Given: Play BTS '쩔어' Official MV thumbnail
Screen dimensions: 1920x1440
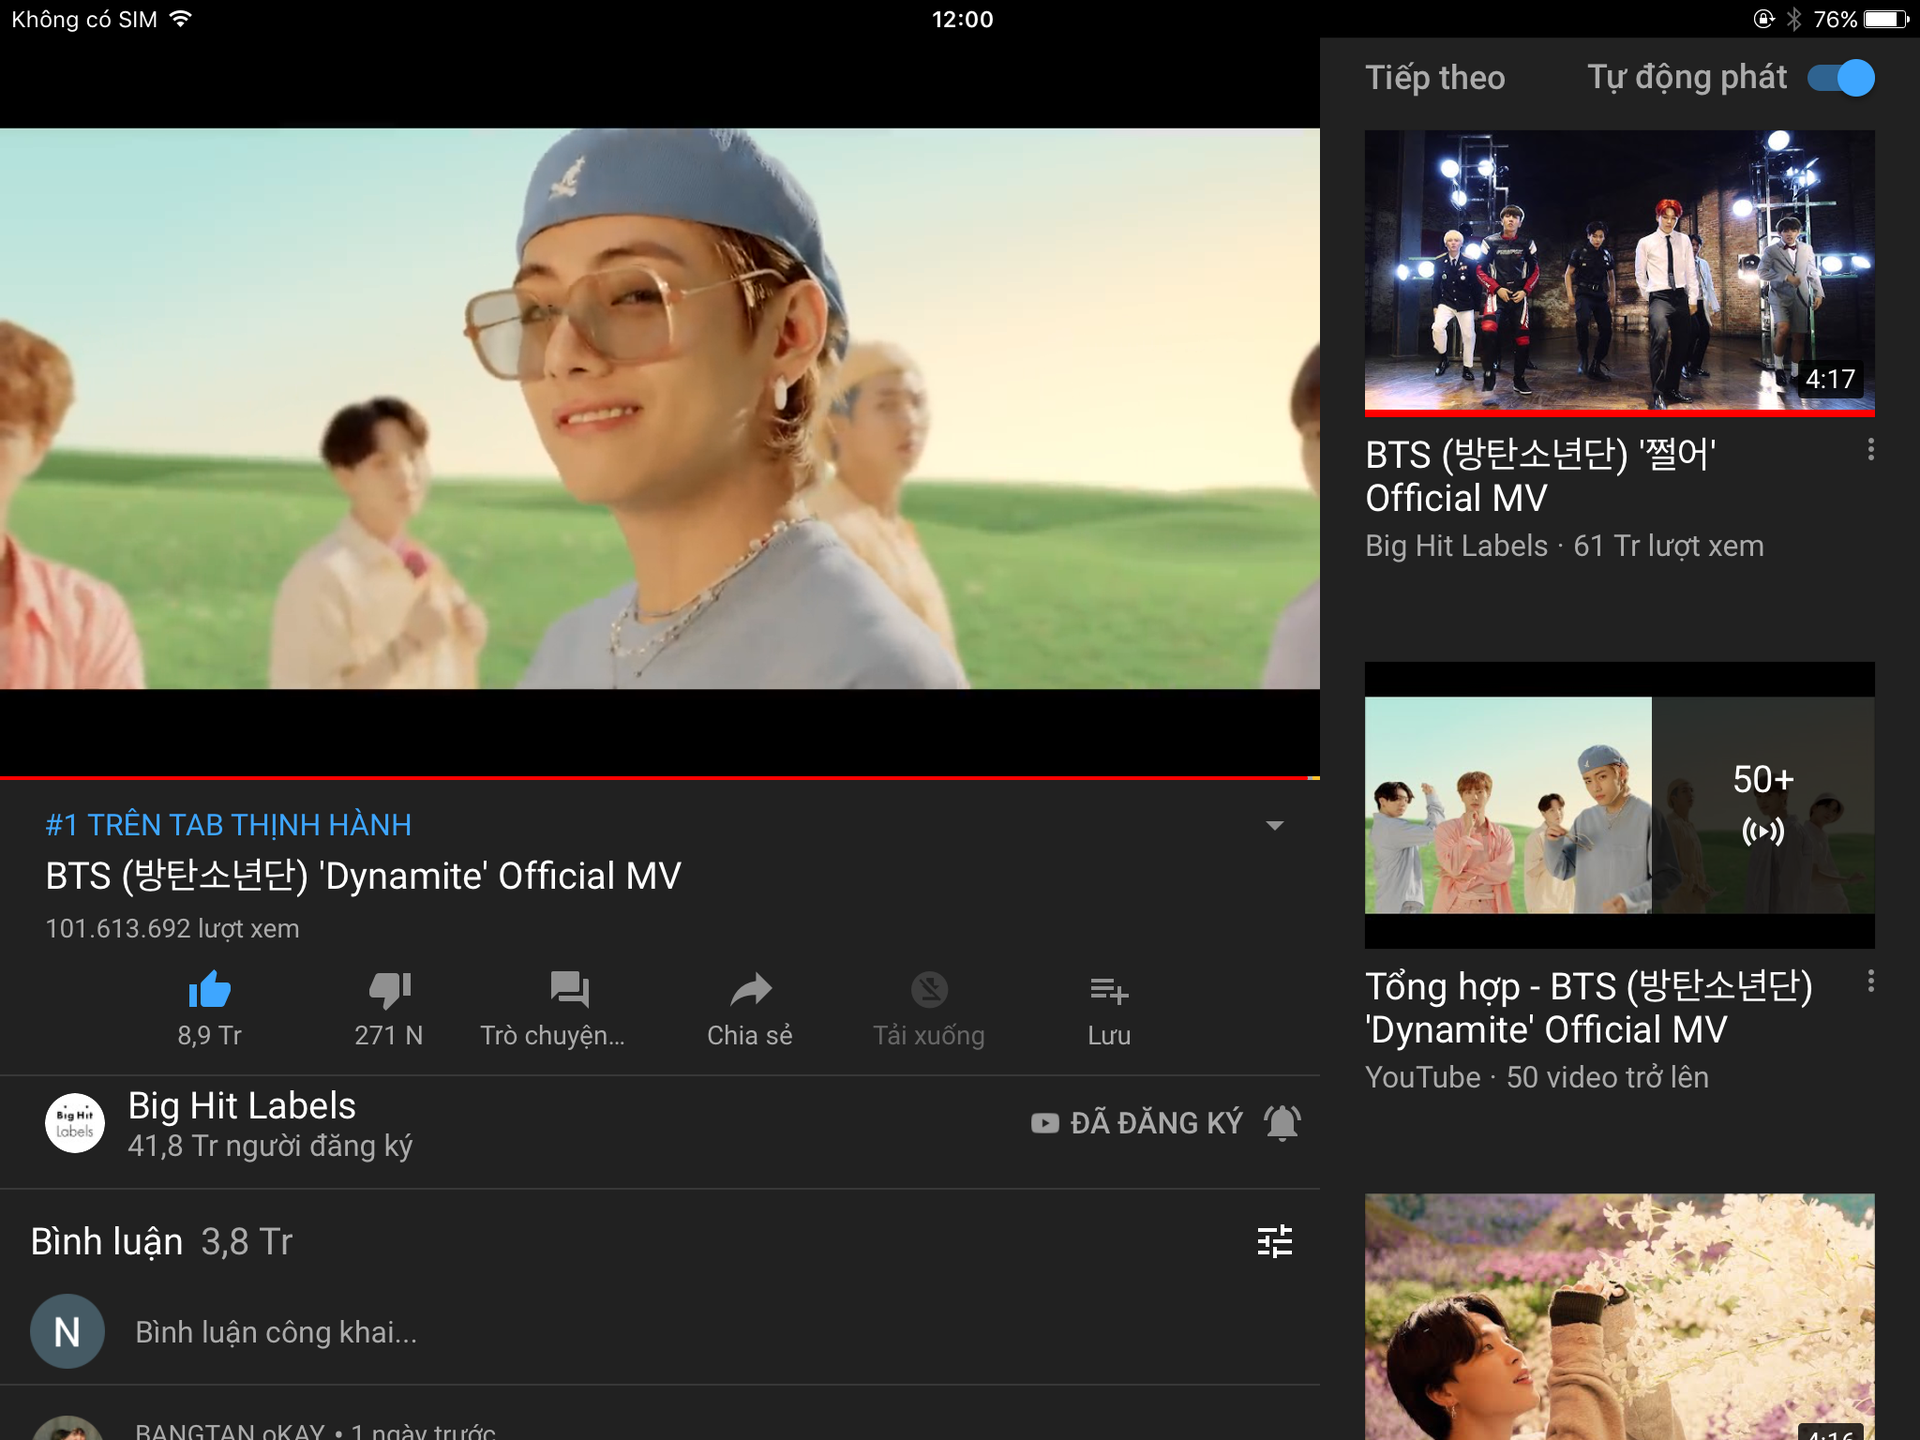Looking at the screenshot, I should (1619, 270).
